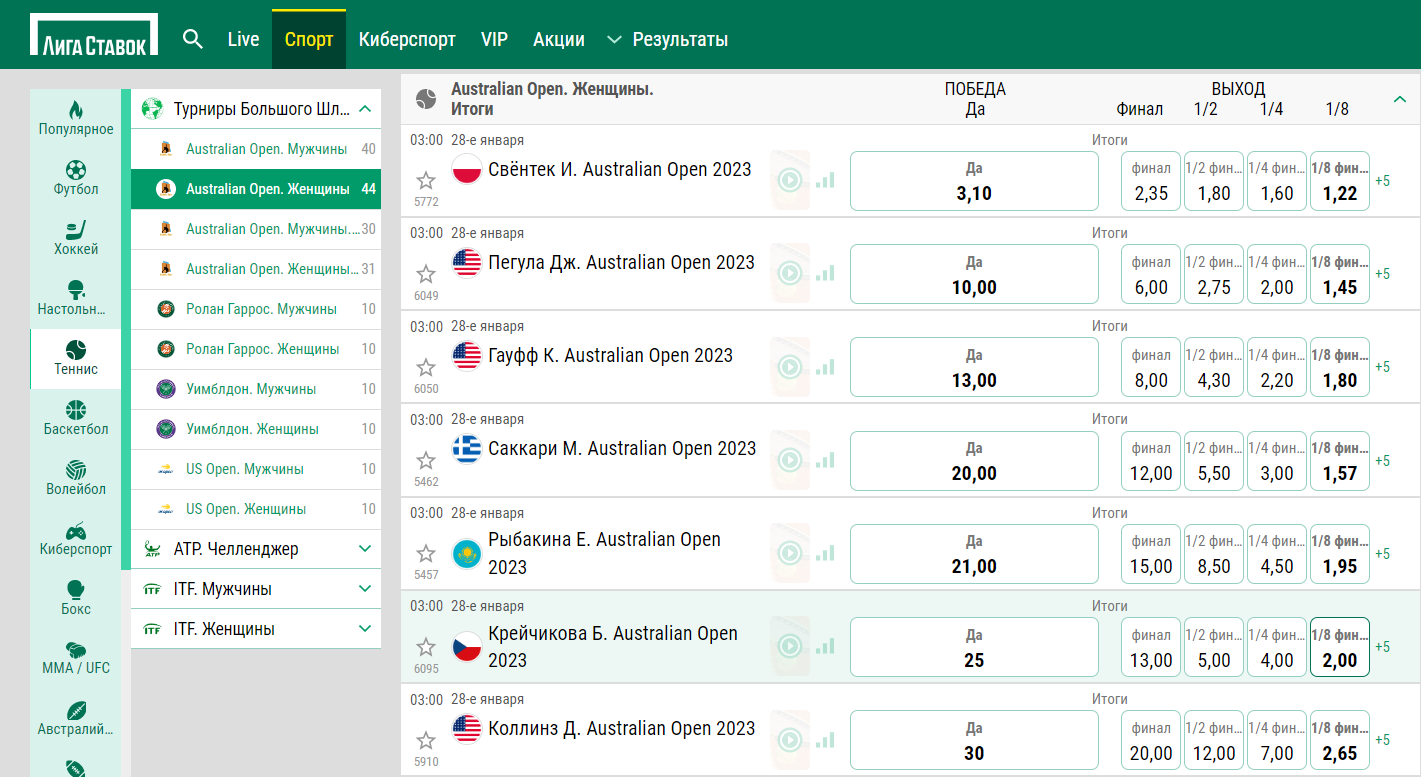Image resolution: width=1421 pixels, height=777 pixels.
Task: Favorite the Пегула Дж. event star
Action: pos(426,273)
